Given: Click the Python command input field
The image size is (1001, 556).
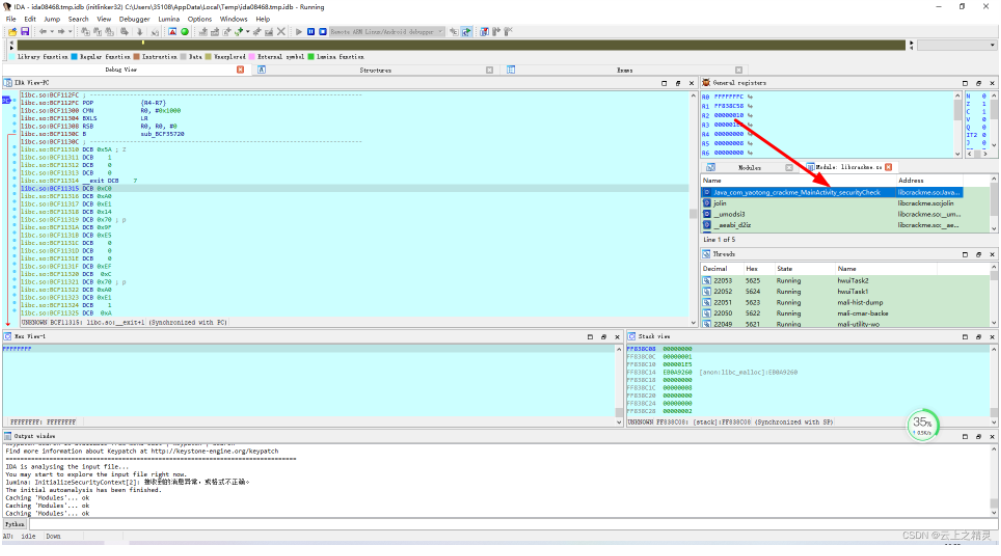Looking at the screenshot, I should (513, 524).
